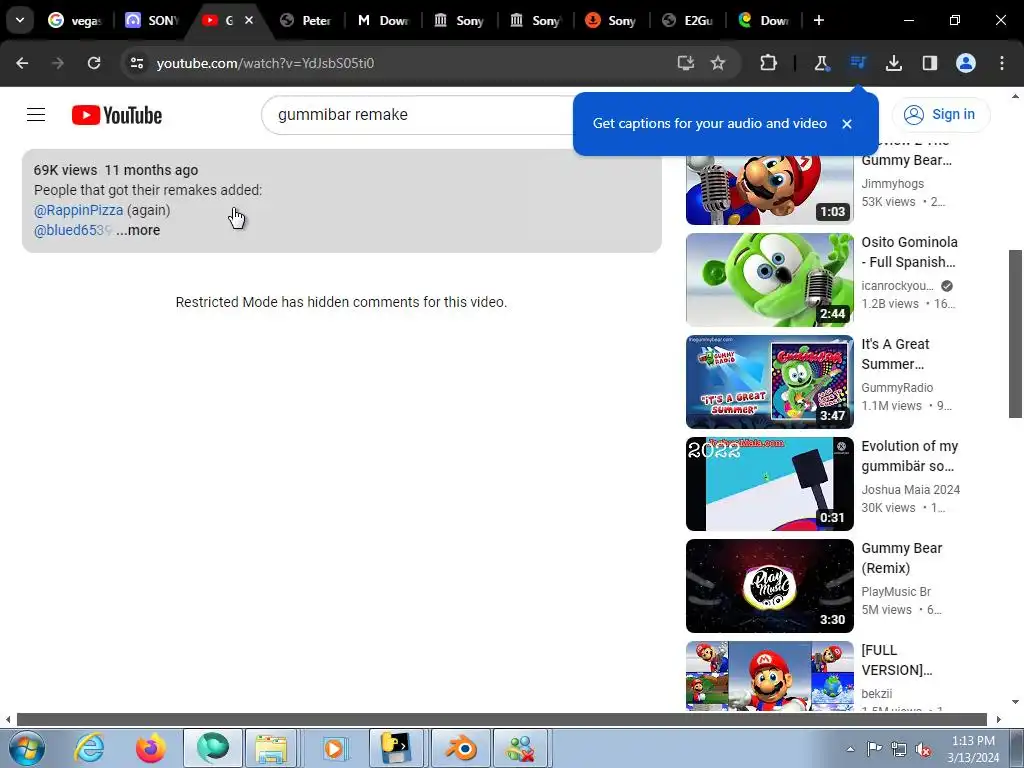Open the Osito Gominola Full Spanish title
Viewport: 1024px width, 768px height.
[909, 252]
